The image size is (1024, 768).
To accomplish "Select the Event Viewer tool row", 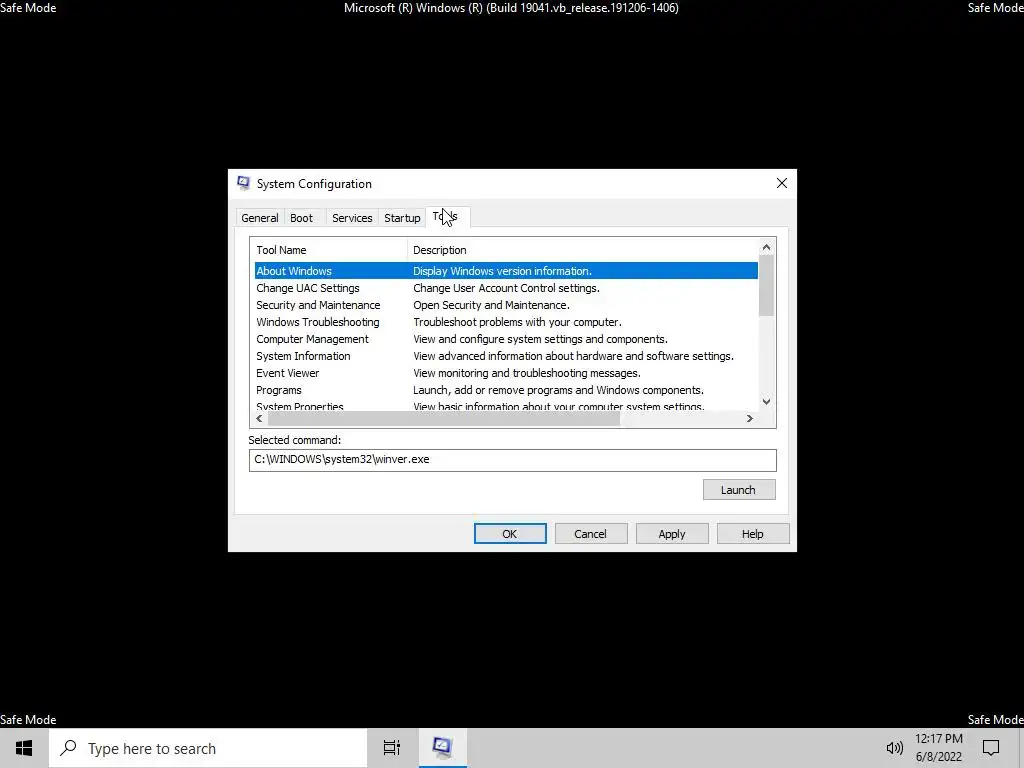I will pos(506,373).
